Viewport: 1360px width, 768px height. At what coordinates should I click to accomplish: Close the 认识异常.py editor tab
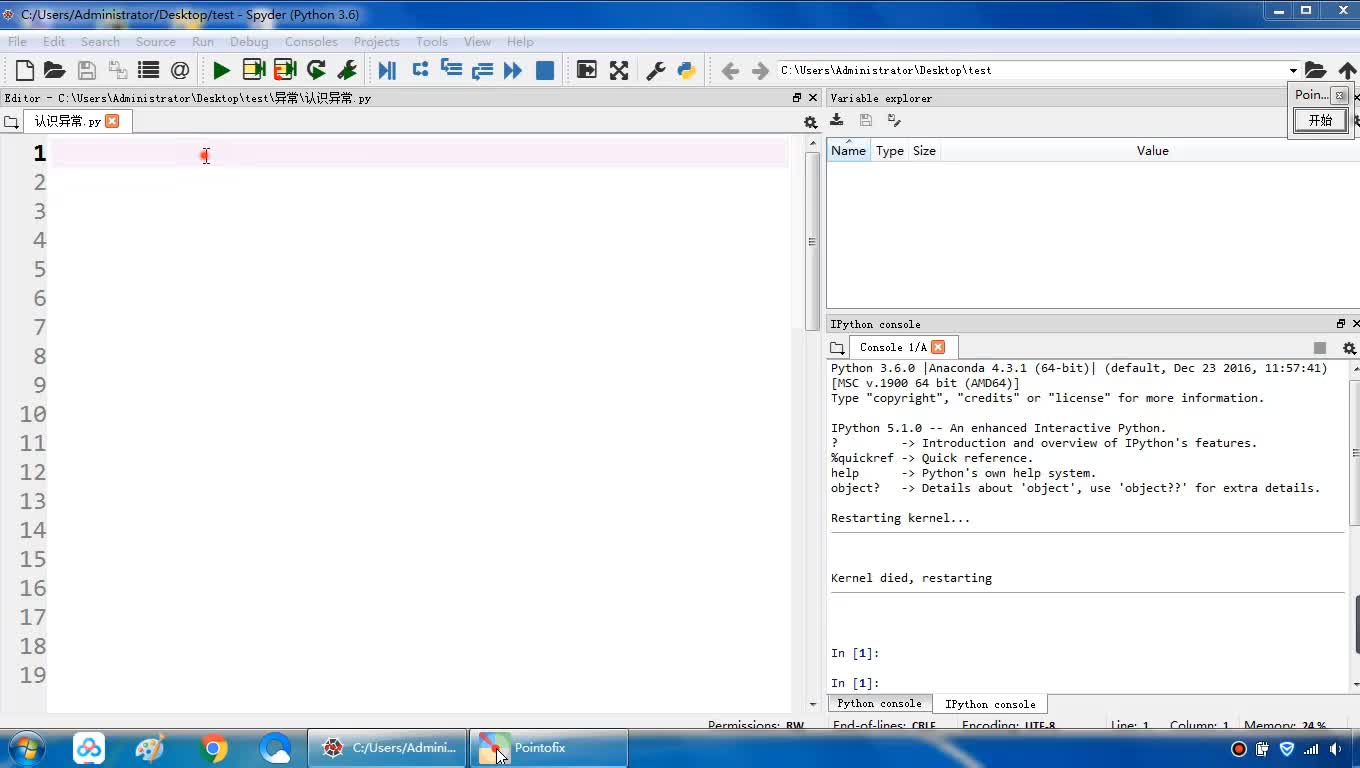click(x=112, y=121)
